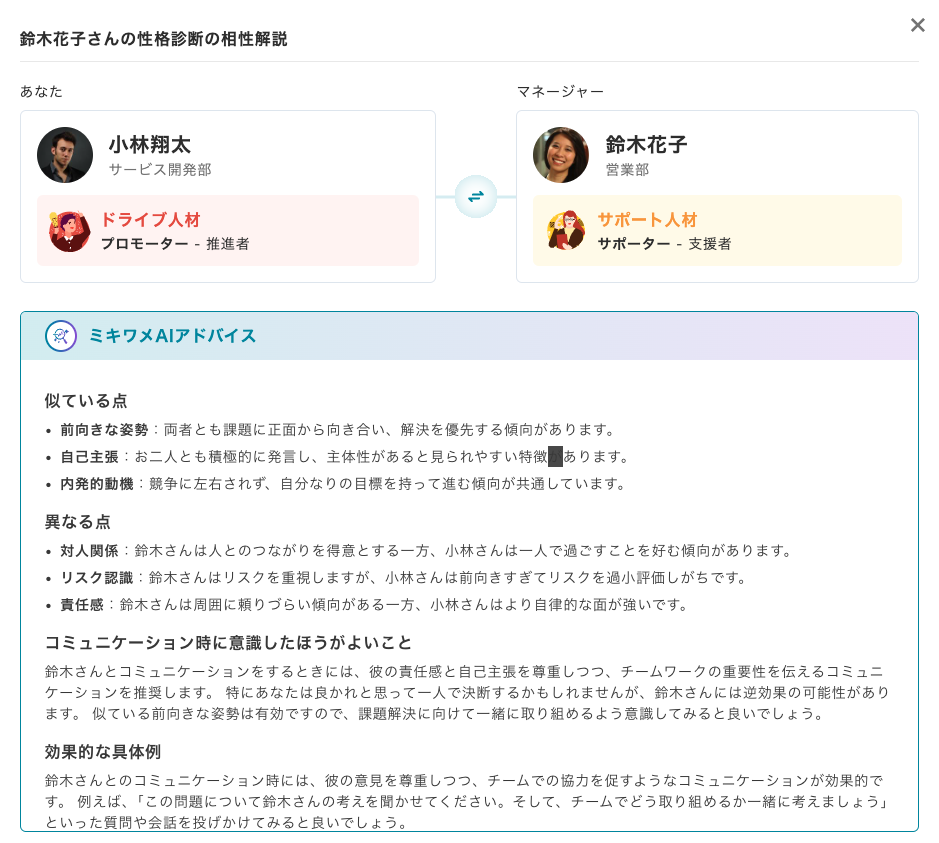Click the ドライブ人材 character icon
The height and width of the screenshot is (843, 939).
click(69, 231)
